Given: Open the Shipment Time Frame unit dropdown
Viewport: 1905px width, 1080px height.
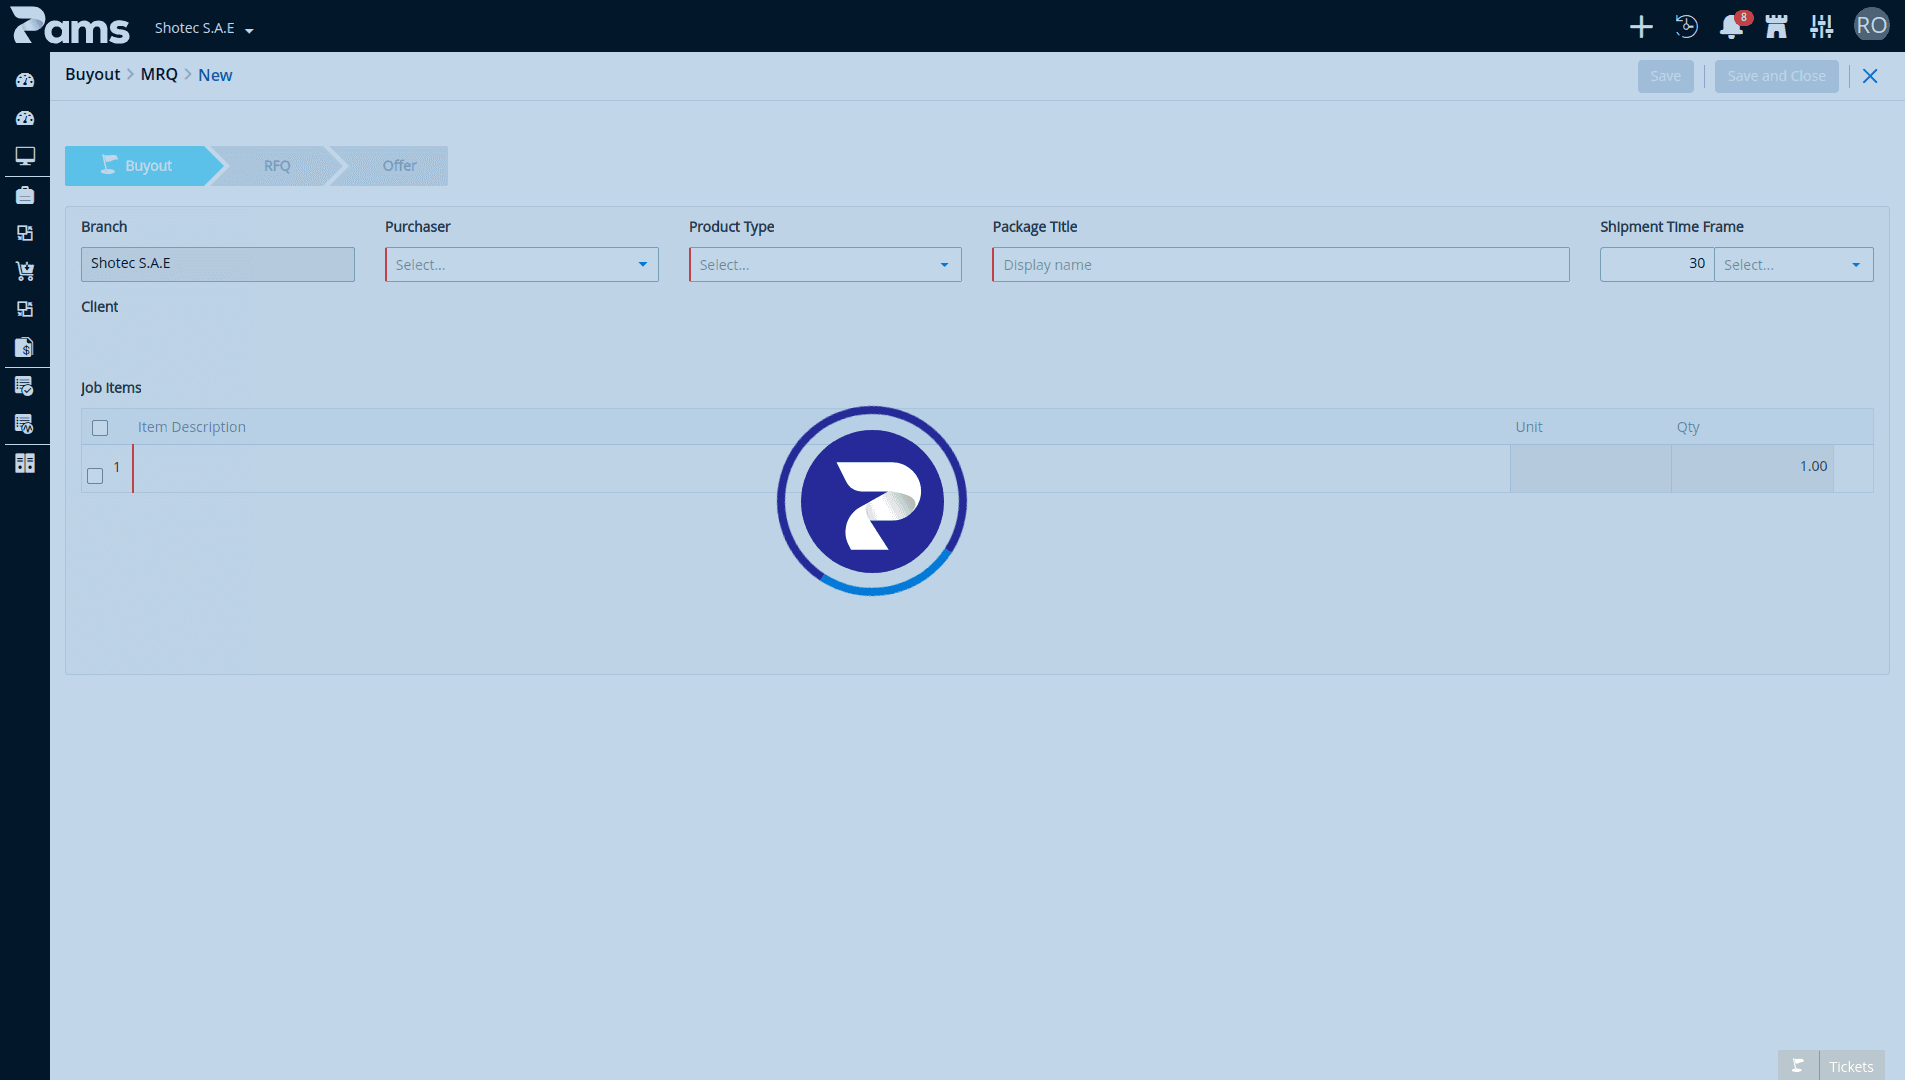Looking at the screenshot, I should click(x=1794, y=265).
